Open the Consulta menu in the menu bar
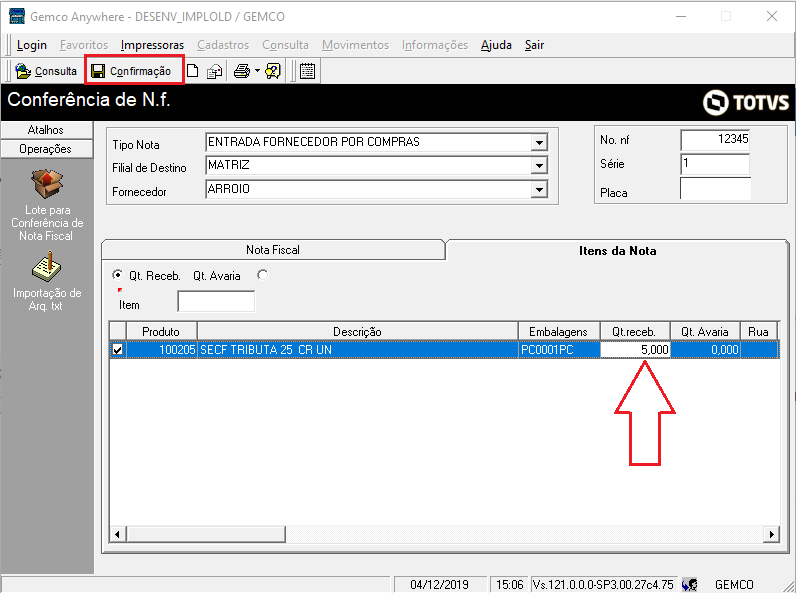 [285, 45]
